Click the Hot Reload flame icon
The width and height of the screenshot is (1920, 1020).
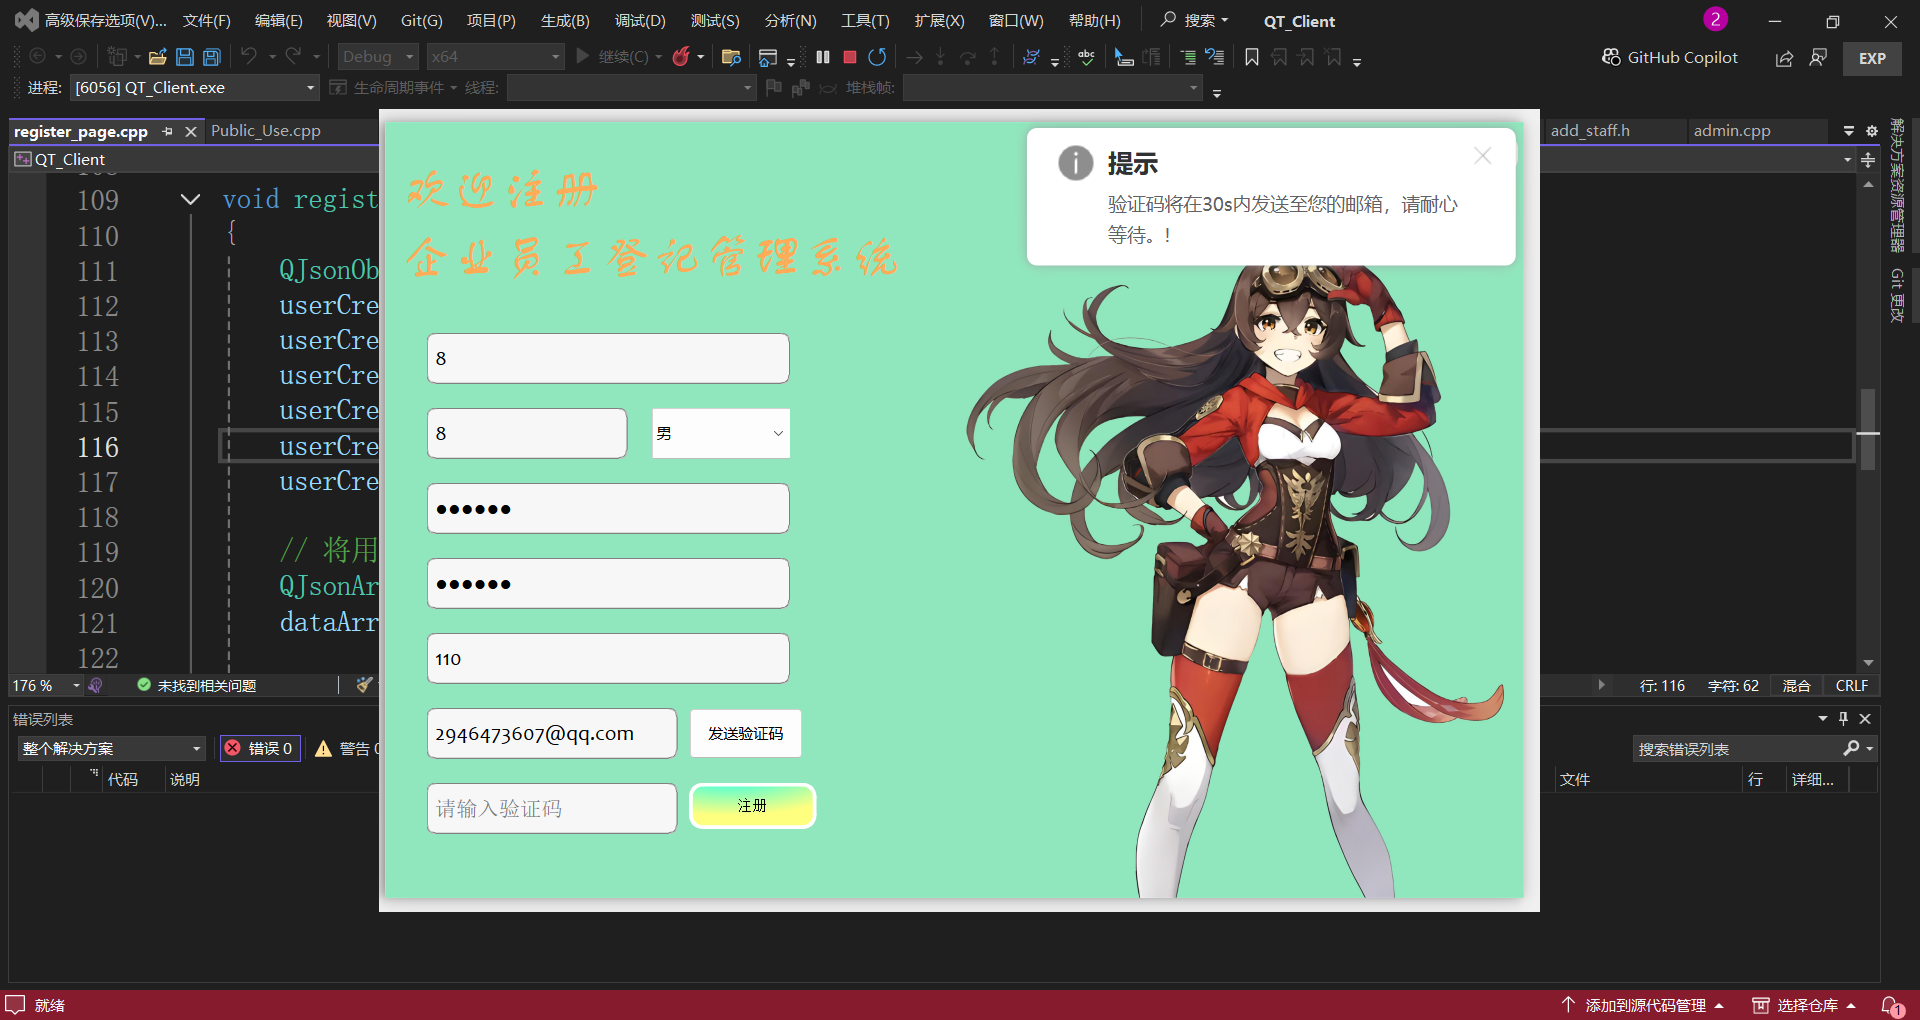681,57
